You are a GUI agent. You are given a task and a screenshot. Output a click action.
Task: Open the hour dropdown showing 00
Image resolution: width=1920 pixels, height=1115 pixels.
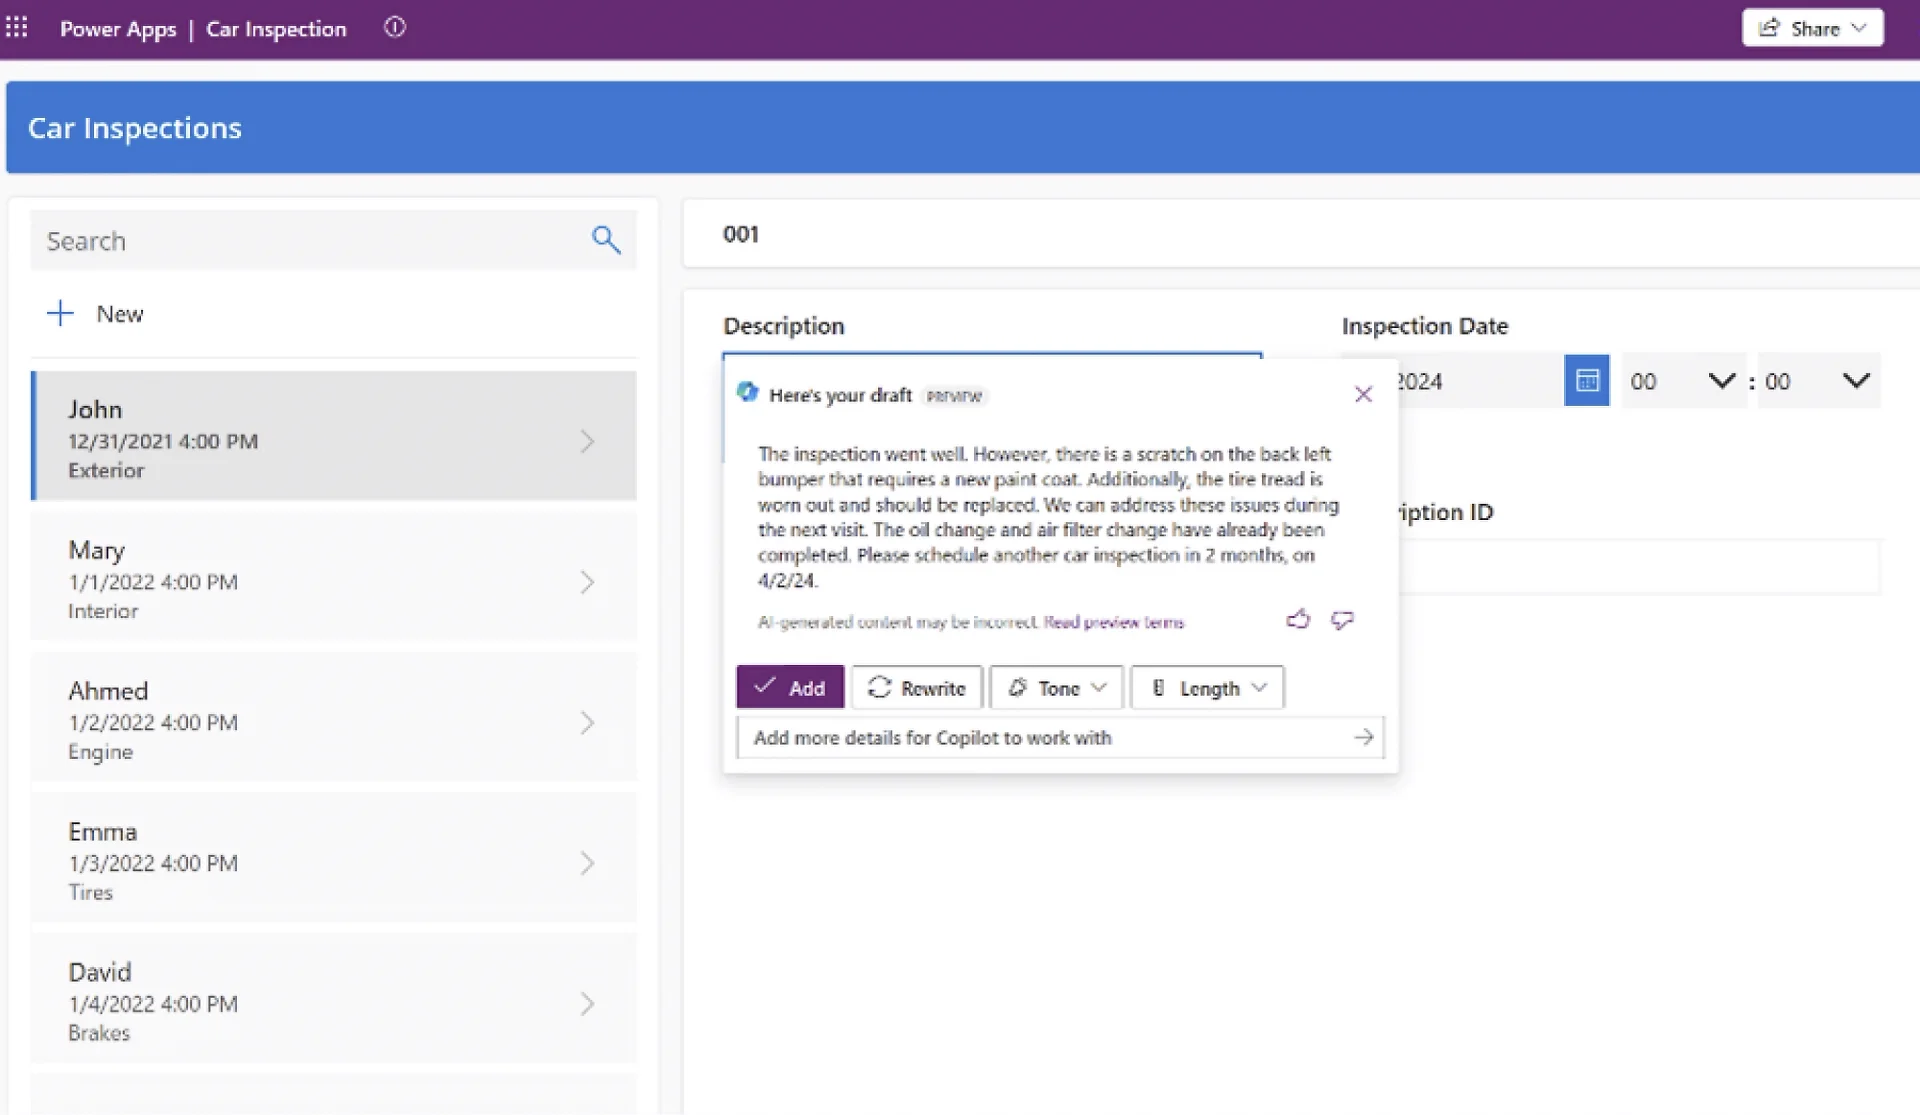point(1683,381)
